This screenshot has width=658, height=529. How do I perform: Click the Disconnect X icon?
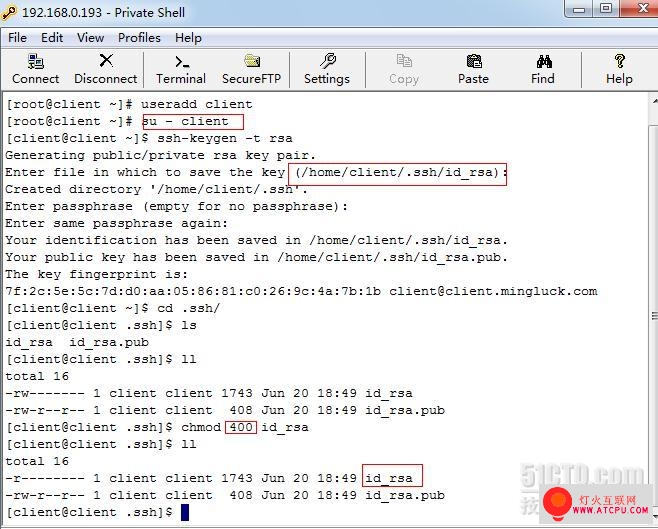click(106, 61)
